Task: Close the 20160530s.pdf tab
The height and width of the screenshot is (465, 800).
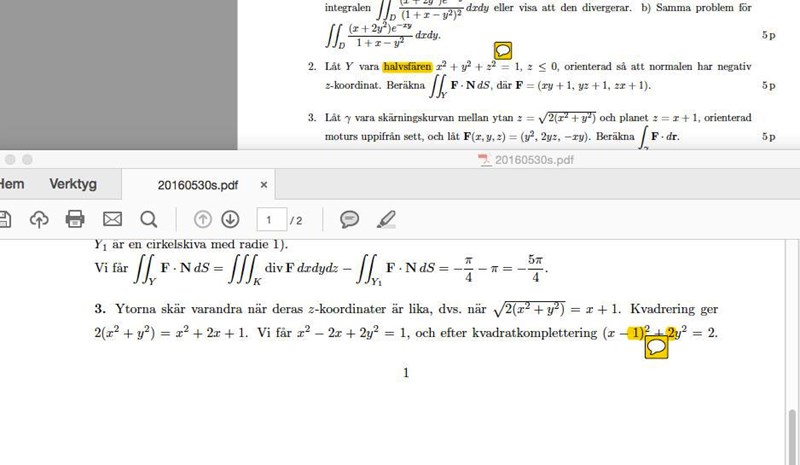Action: [x=264, y=185]
